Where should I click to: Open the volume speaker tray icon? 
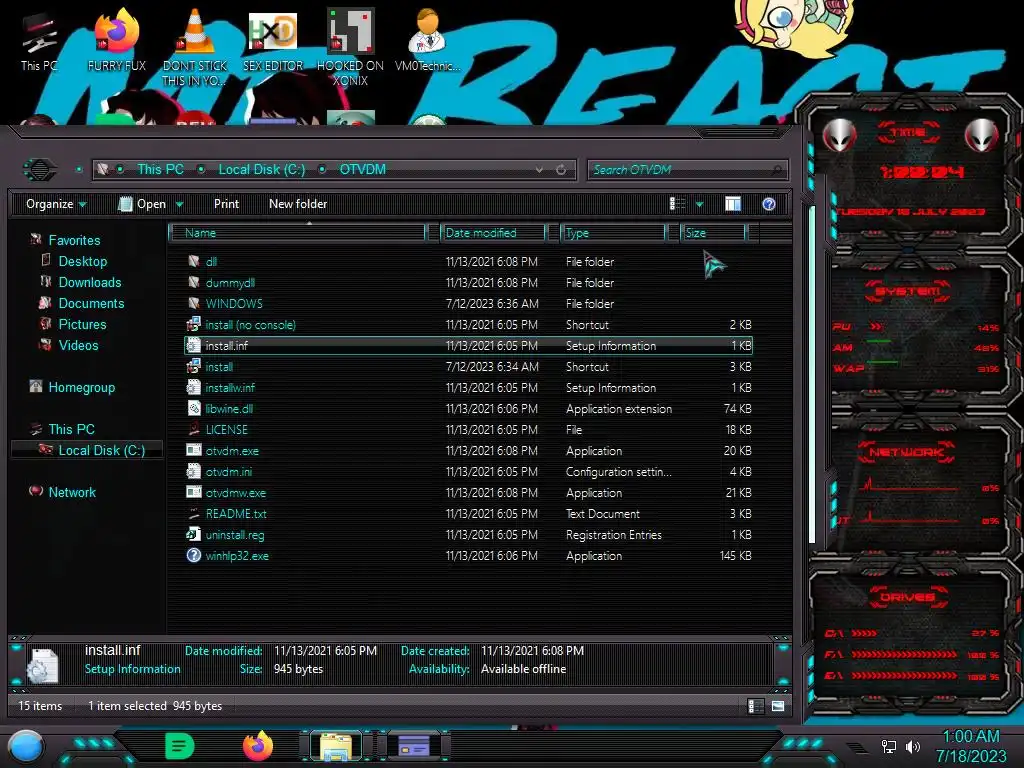pyautogui.click(x=912, y=746)
